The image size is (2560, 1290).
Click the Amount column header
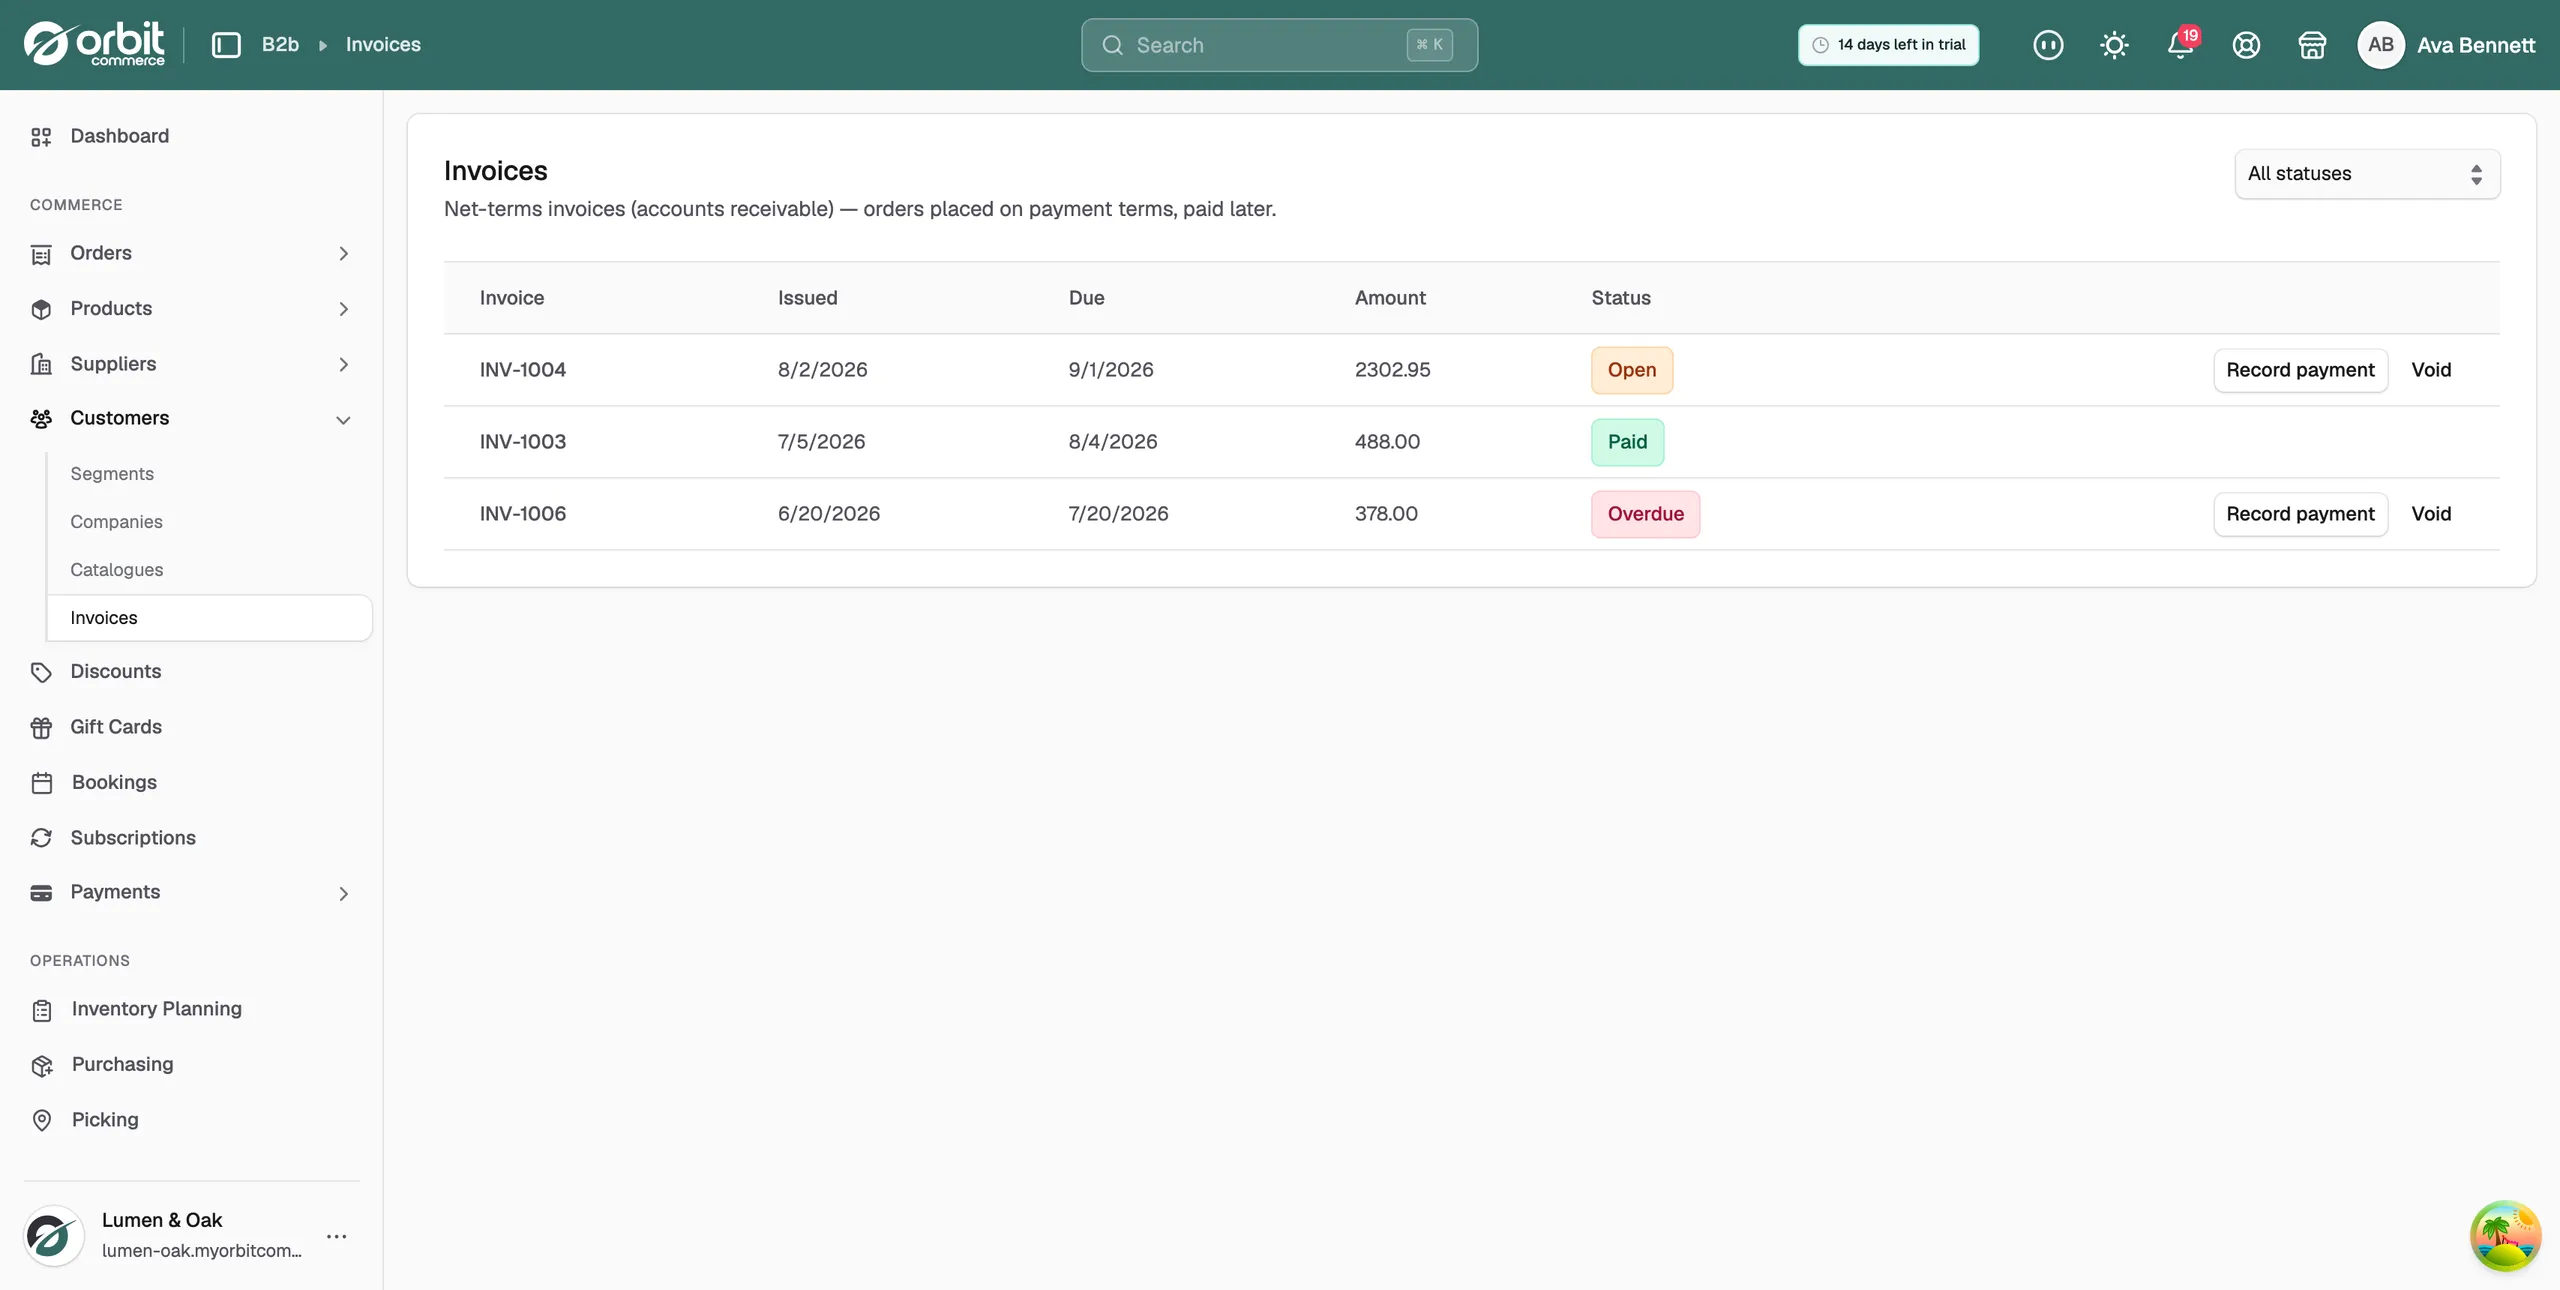[1390, 298]
